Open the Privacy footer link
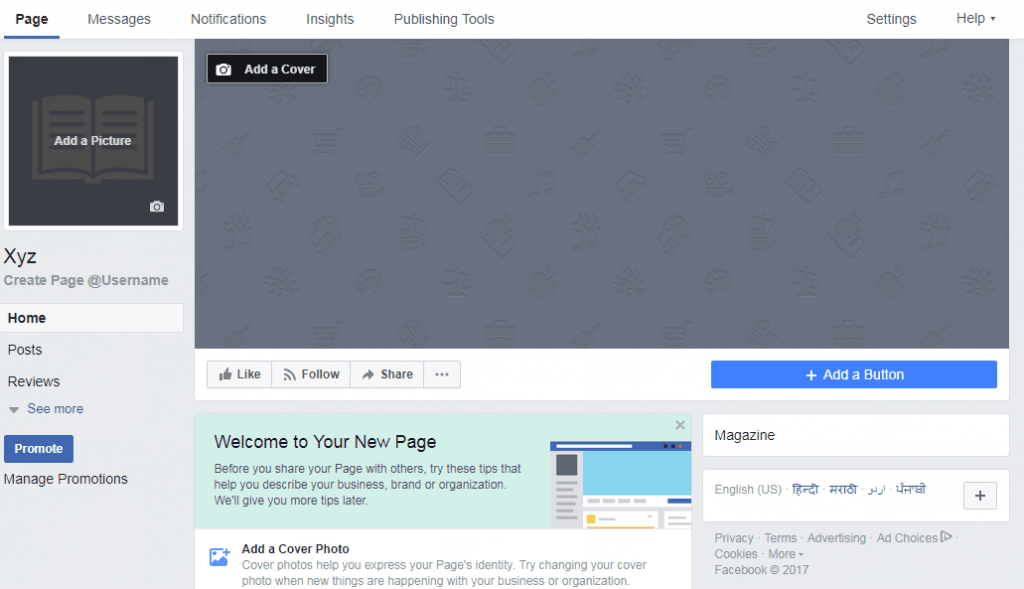Image resolution: width=1024 pixels, height=589 pixels. pyautogui.click(x=734, y=538)
